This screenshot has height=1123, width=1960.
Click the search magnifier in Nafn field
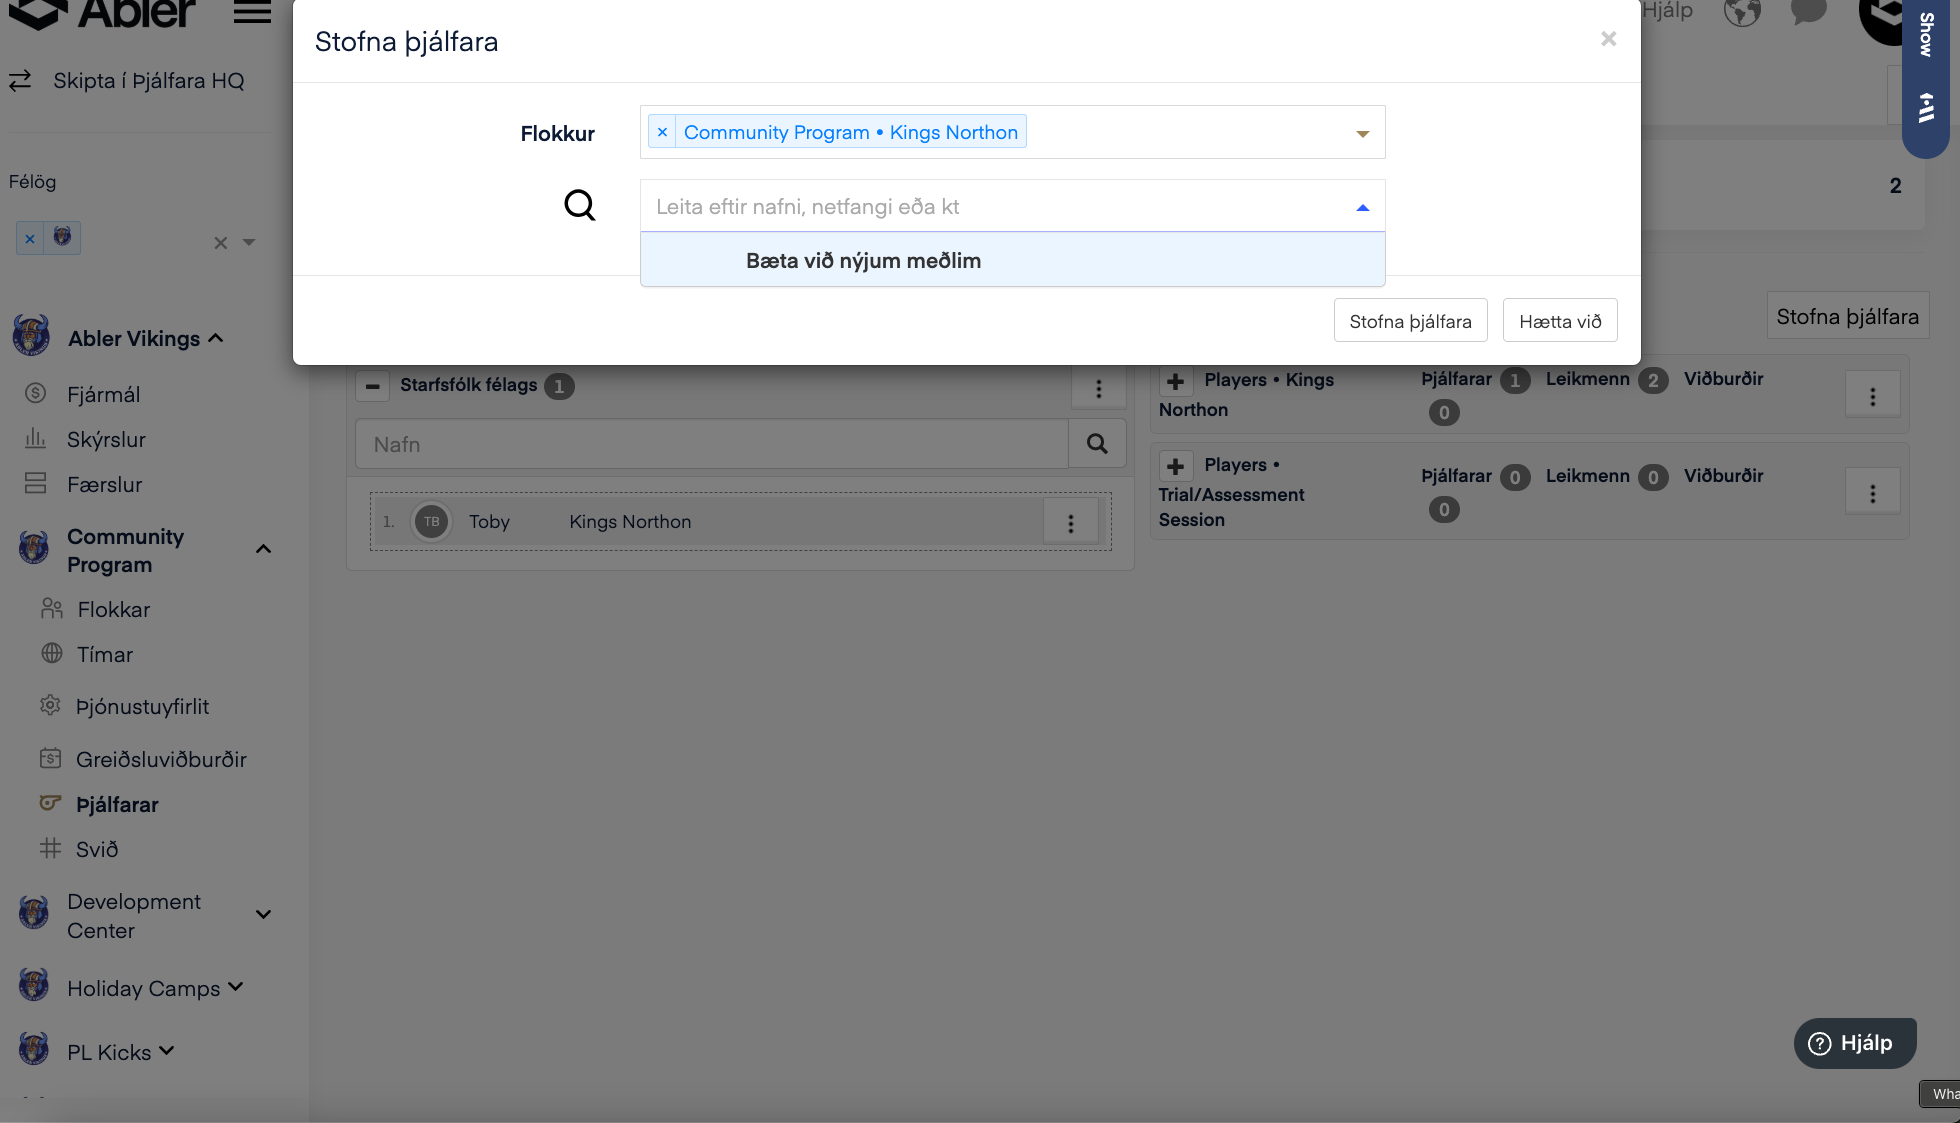coord(1097,444)
